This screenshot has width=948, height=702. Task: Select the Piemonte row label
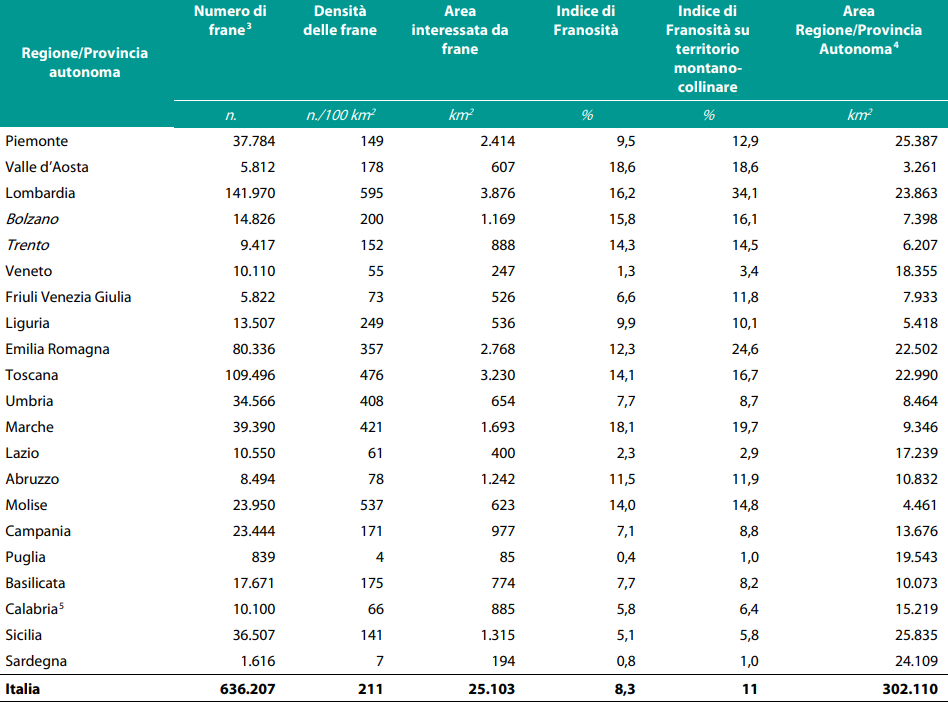[37, 141]
